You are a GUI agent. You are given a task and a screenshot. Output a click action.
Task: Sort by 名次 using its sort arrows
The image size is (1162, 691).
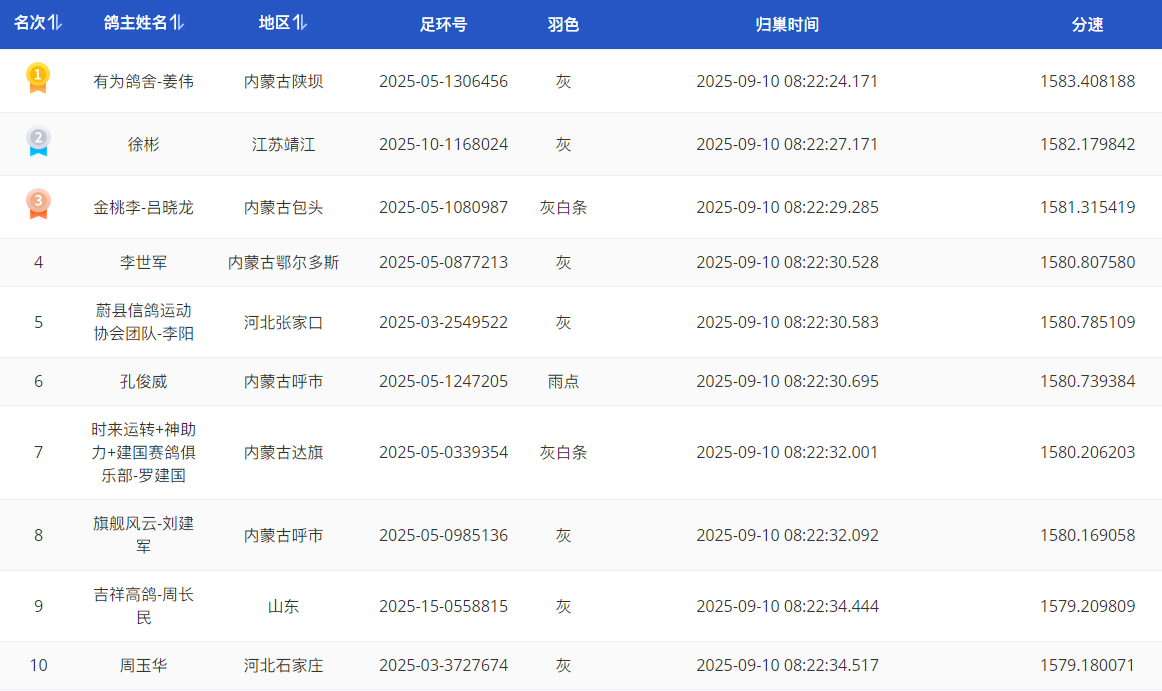(55, 24)
